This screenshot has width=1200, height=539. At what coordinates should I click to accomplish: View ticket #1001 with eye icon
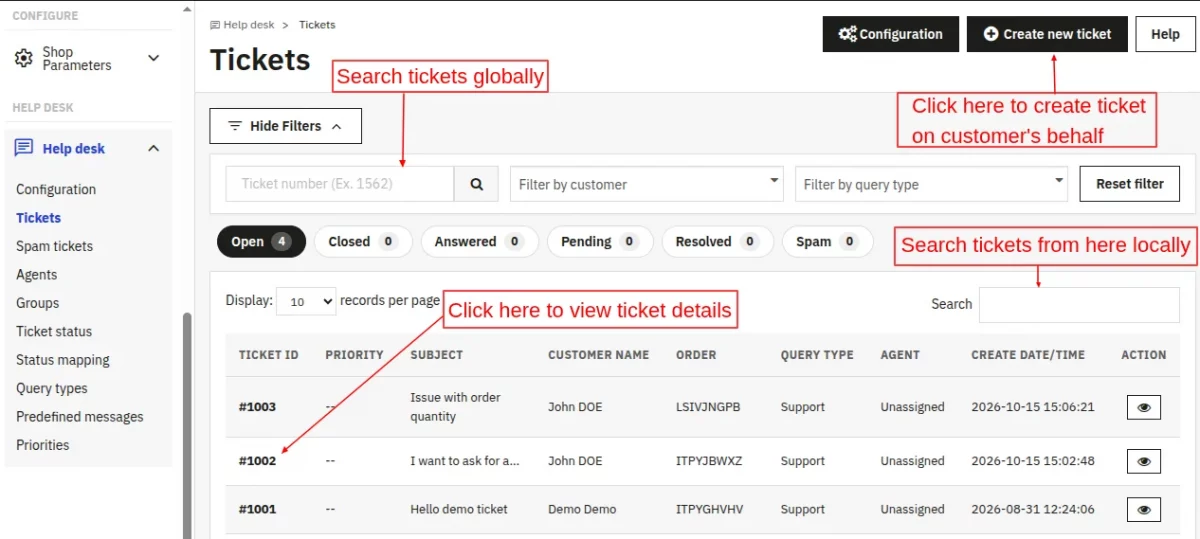[x=1144, y=509]
